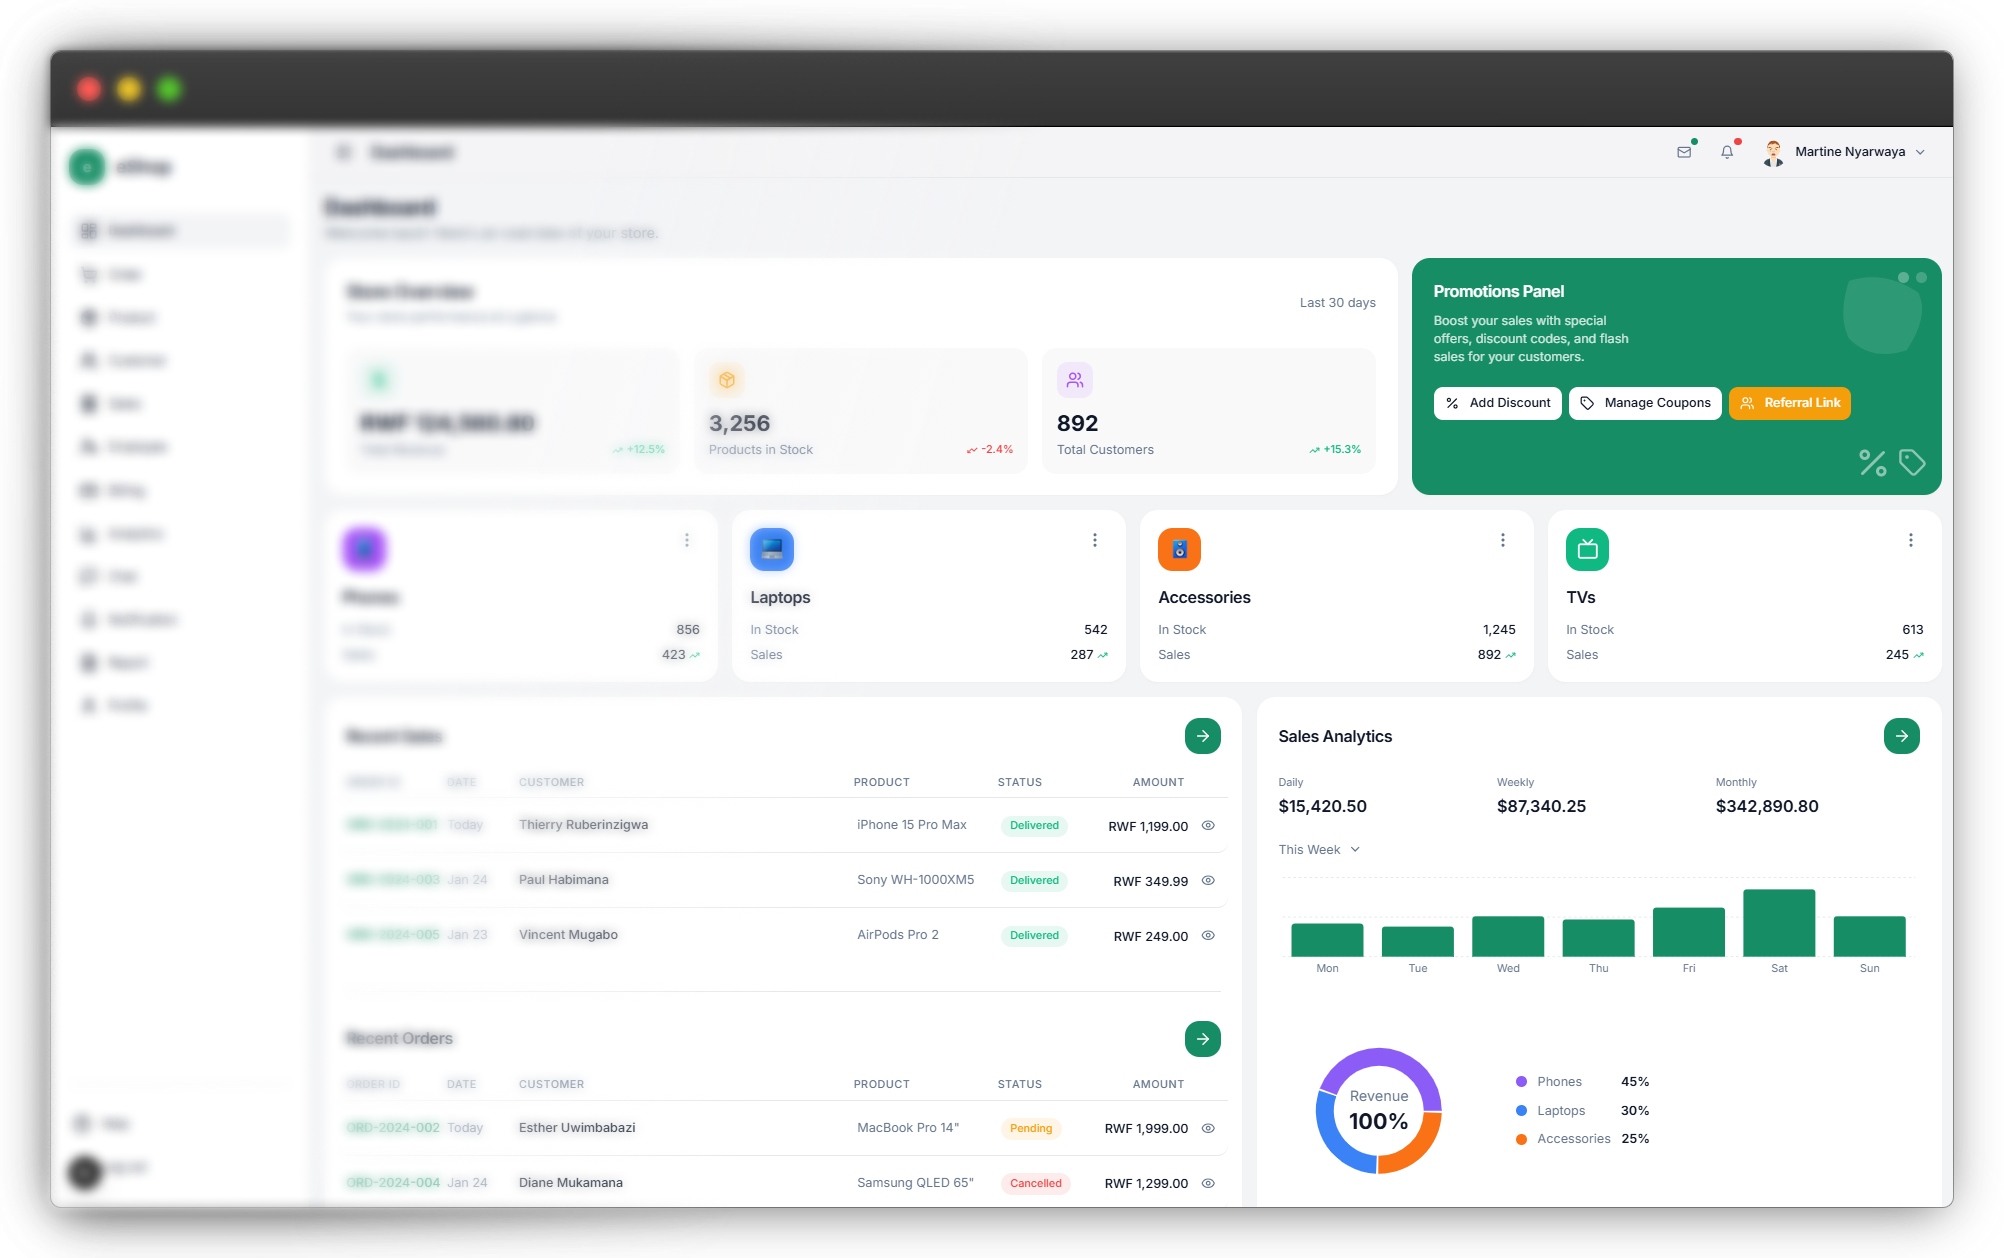
Task: Click the green TVs category icon
Action: point(1587,549)
